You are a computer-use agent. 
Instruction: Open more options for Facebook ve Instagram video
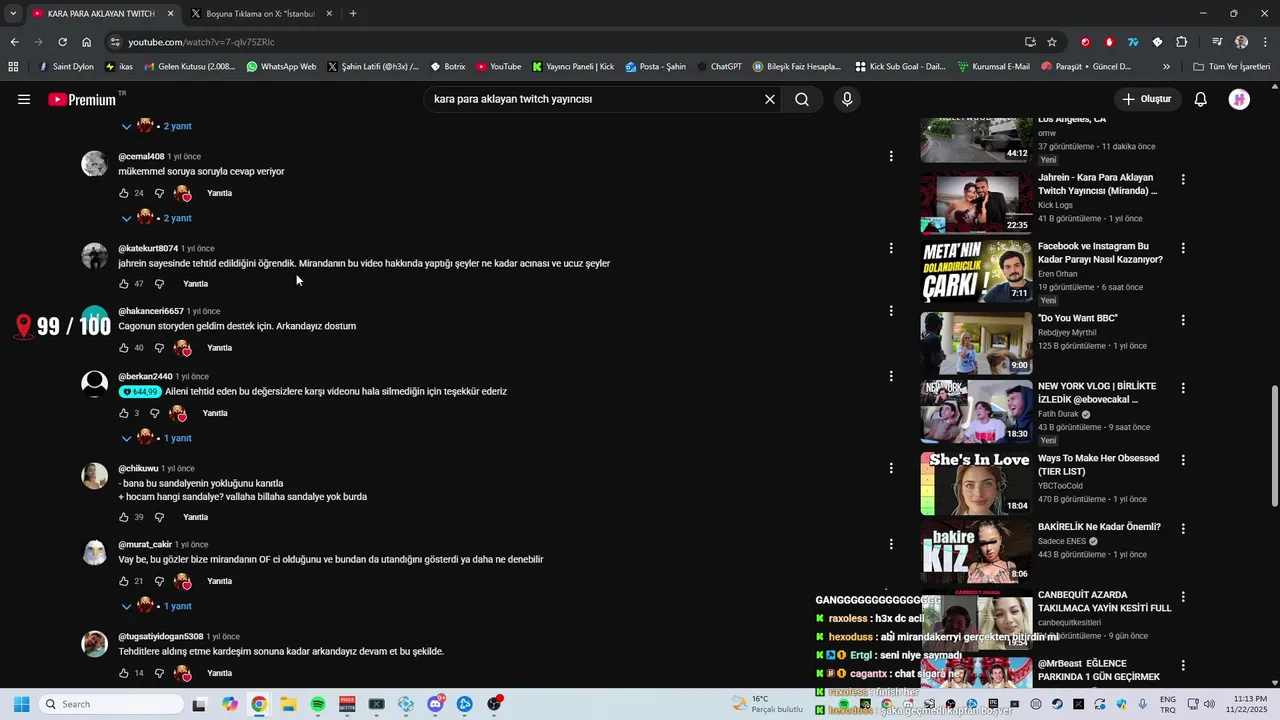click(1183, 248)
